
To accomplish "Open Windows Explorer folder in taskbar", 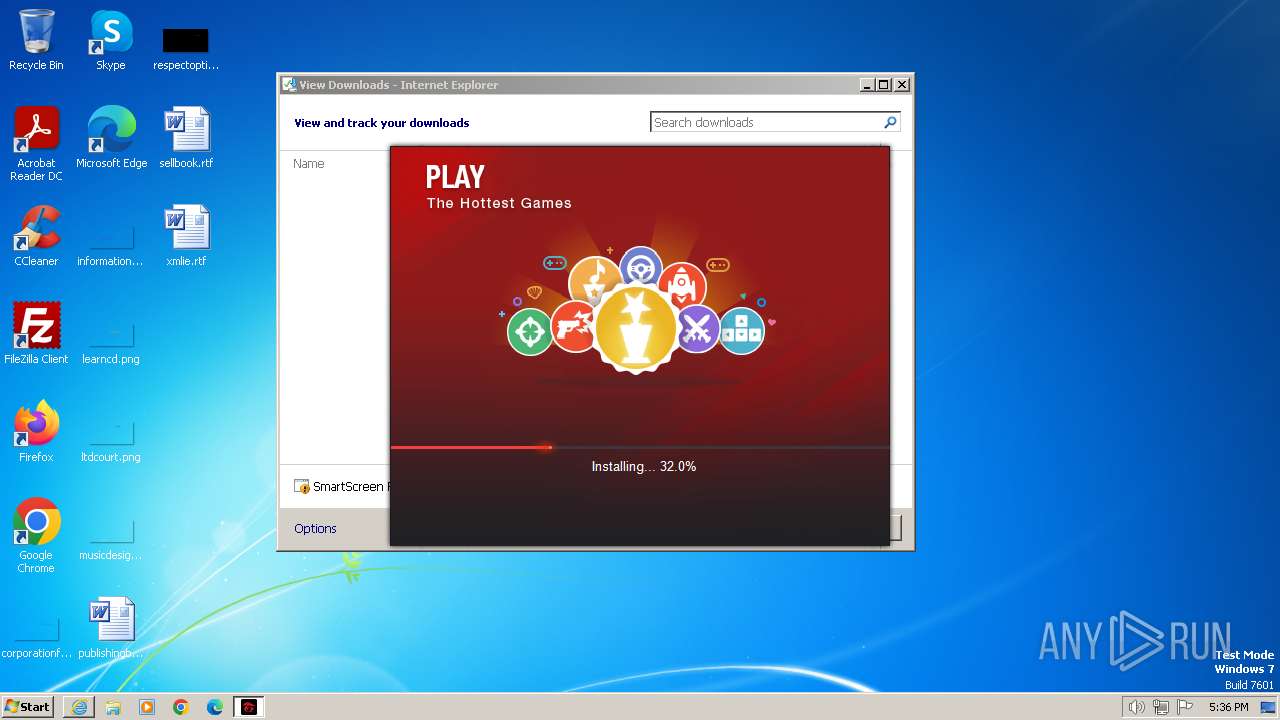I will click(x=113, y=707).
